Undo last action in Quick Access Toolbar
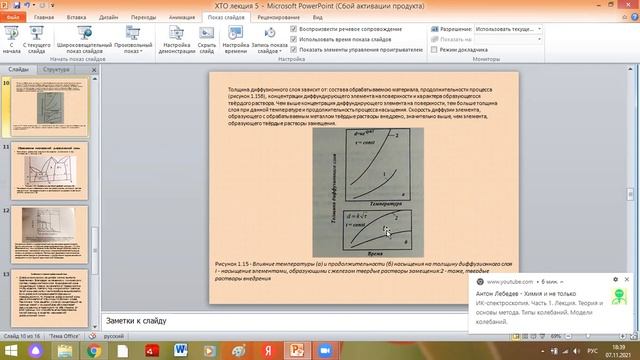Screen dimensions: 640x360 click(x=27, y=5)
